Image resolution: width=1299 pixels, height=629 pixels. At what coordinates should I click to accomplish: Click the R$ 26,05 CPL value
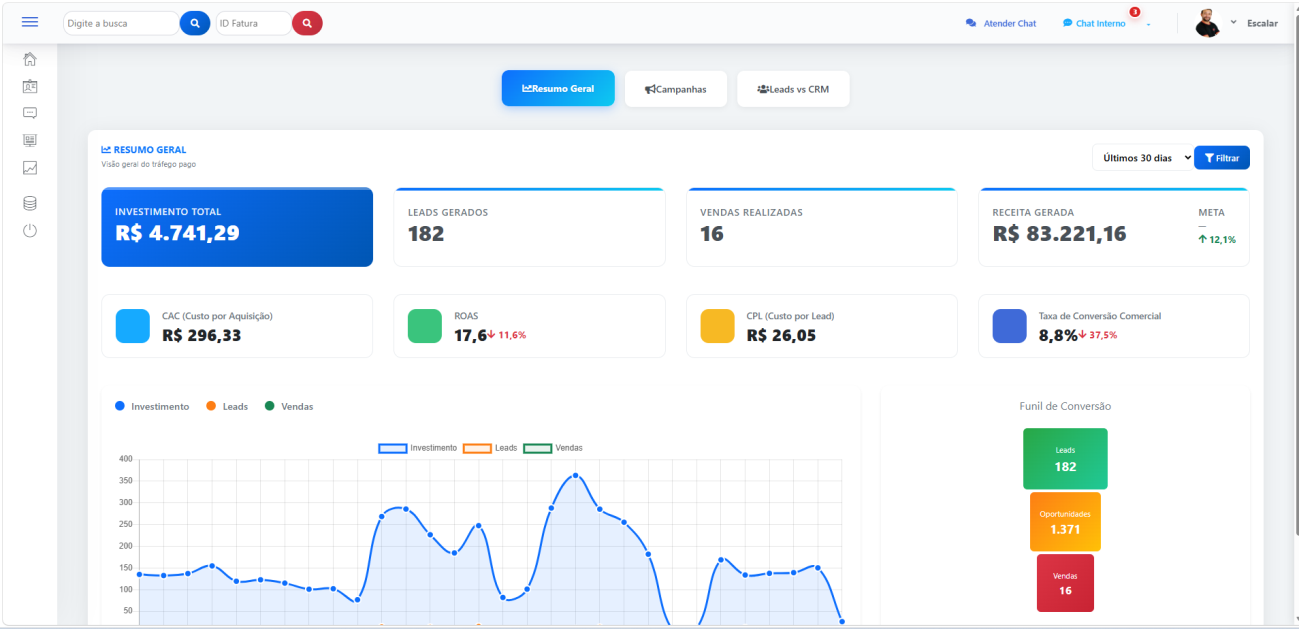point(781,335)
